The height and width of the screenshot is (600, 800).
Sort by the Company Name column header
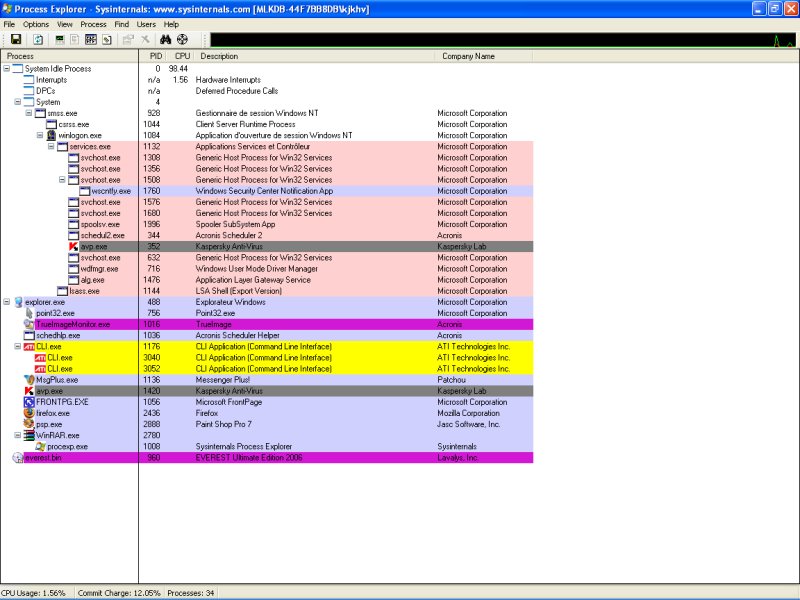pyautogui.click(x=484, y=56)
